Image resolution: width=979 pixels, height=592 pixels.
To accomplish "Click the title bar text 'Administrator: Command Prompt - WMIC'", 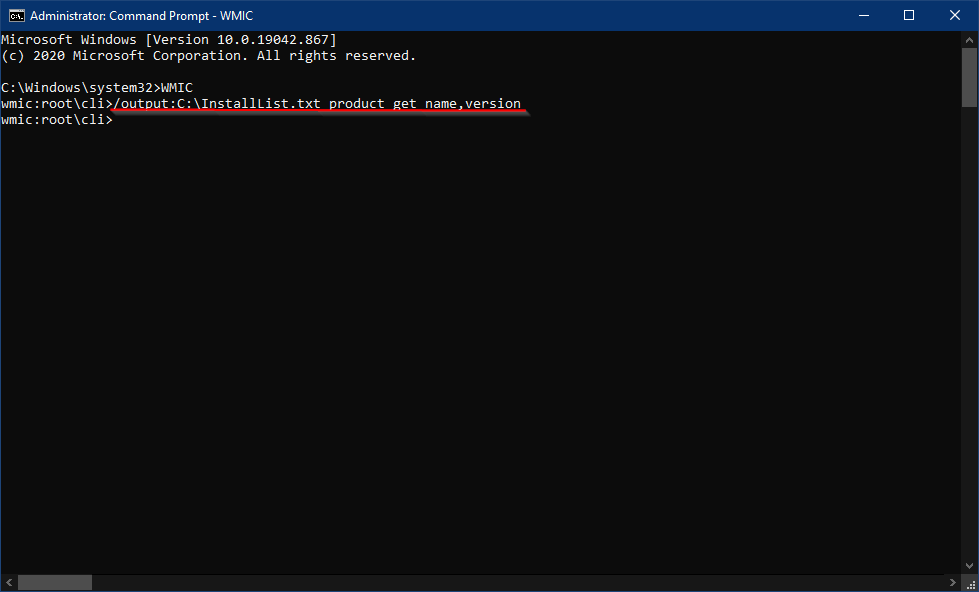I will click(x=141, y=16).
